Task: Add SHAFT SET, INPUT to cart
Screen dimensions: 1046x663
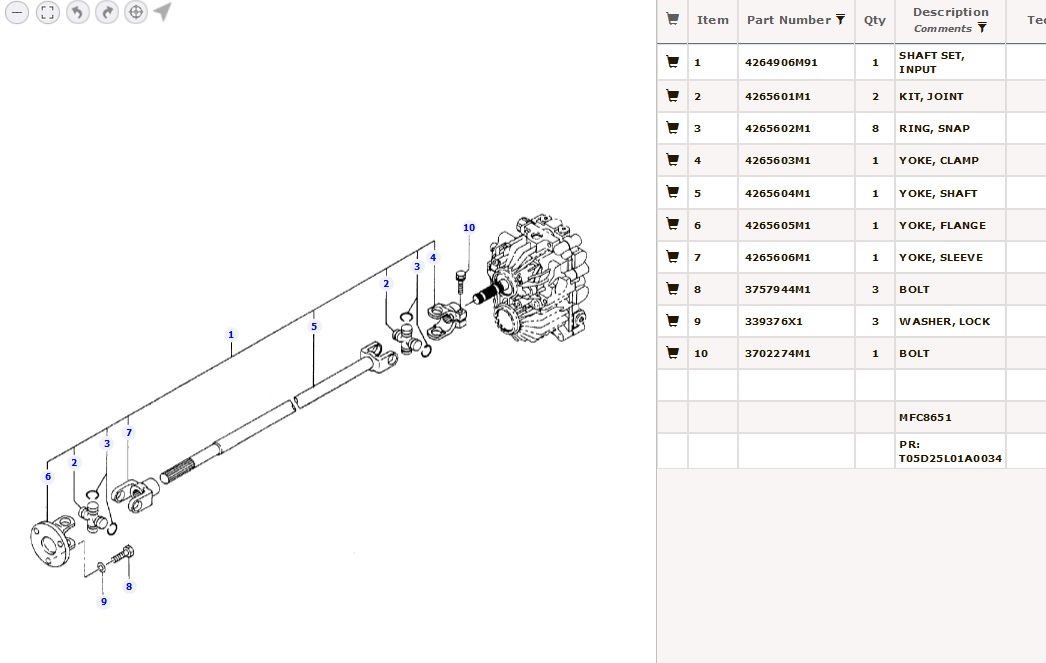Action: [x=672, y=62]
